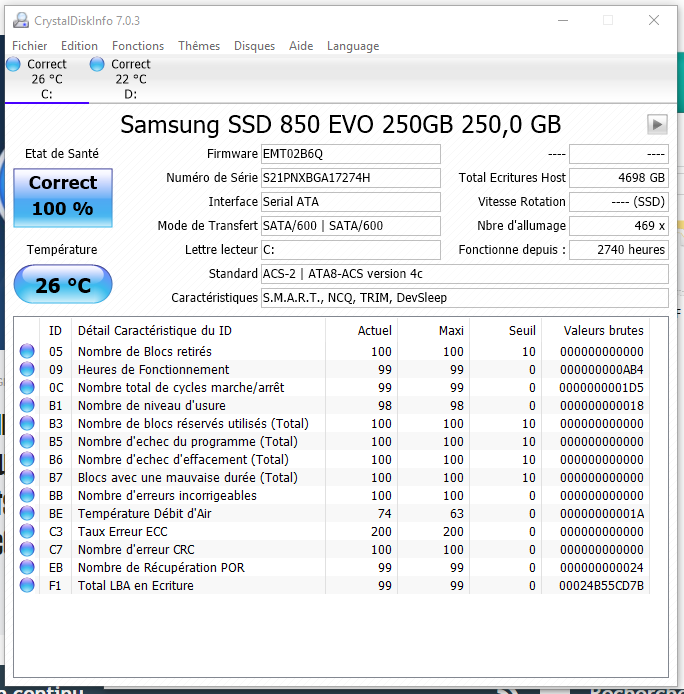Screen dimensions: 684x694
Task: Click the Interface field Serial ATA
Action: pos(351,202)
